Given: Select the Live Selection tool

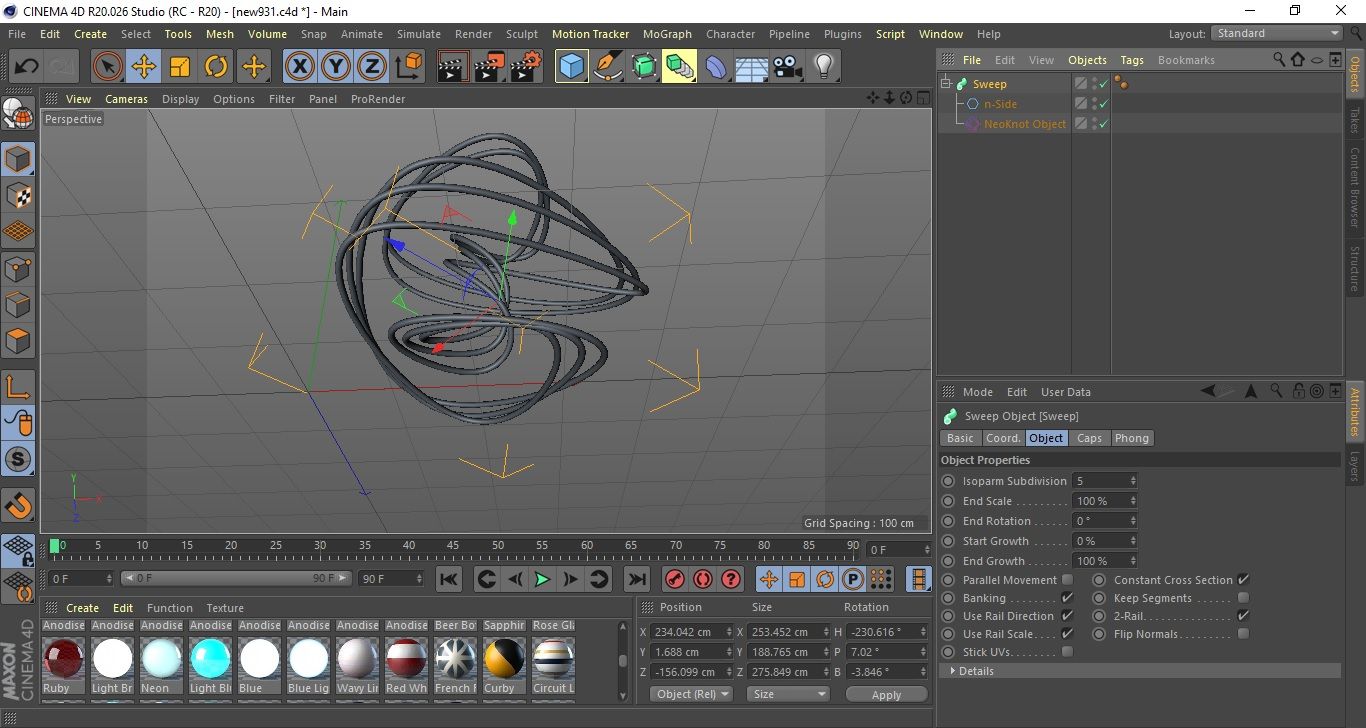Looking at the screenshot, I should (x=108, y=67).
